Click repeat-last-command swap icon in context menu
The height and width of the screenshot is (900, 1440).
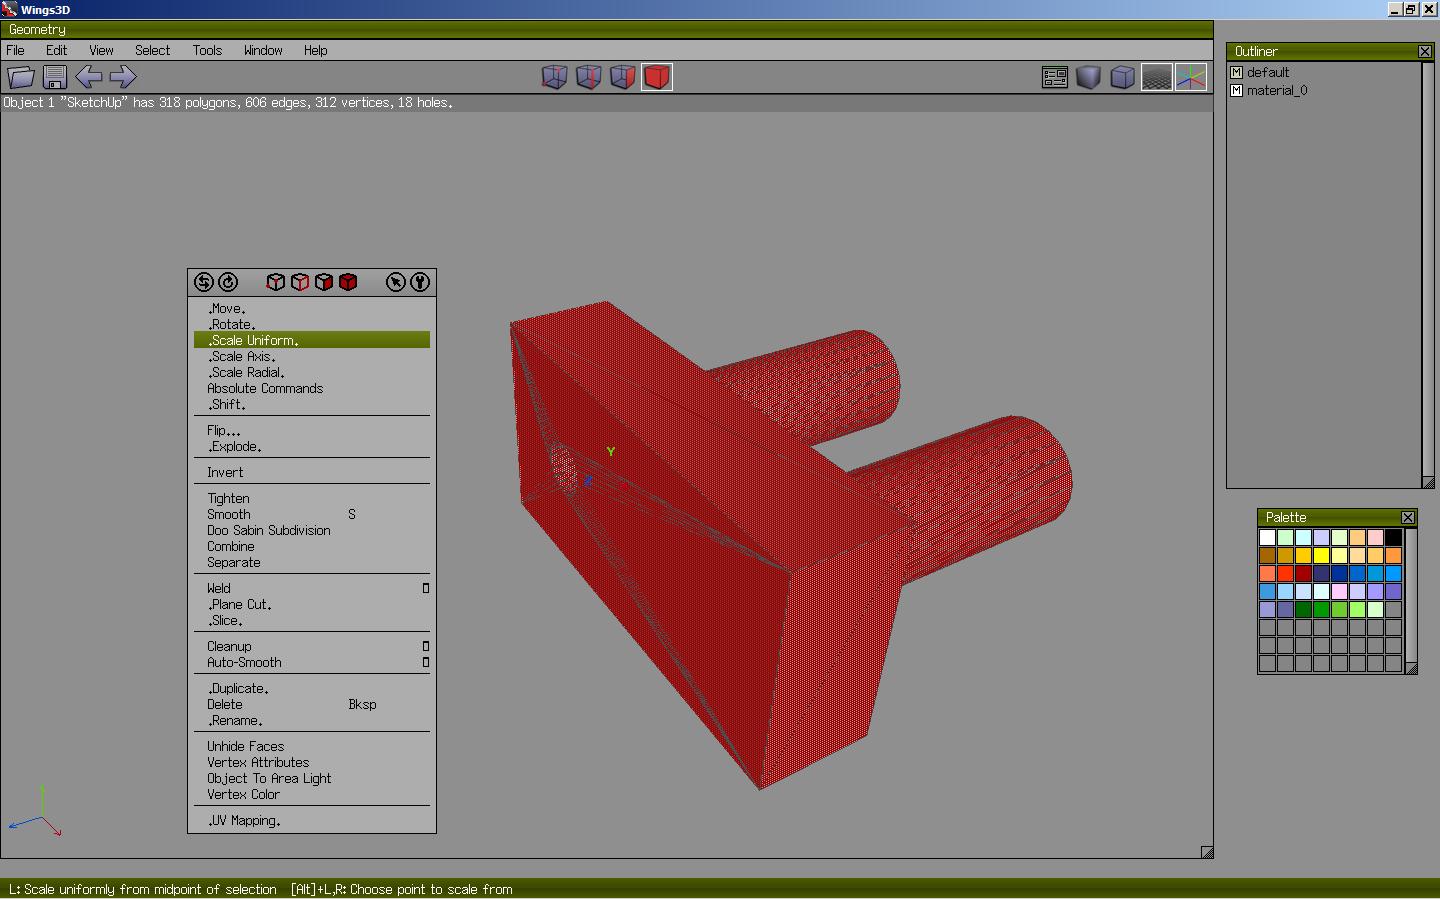(x=203, y=282)
